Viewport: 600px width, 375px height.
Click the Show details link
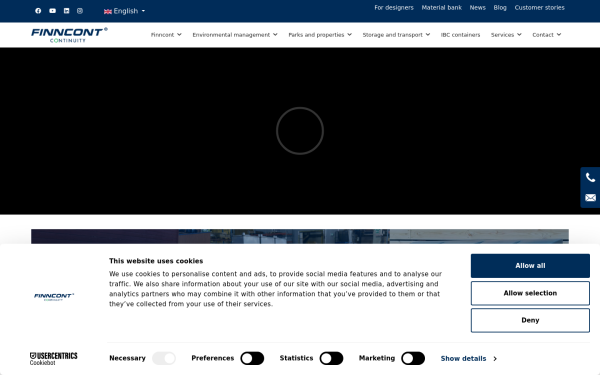coord(463,359)
